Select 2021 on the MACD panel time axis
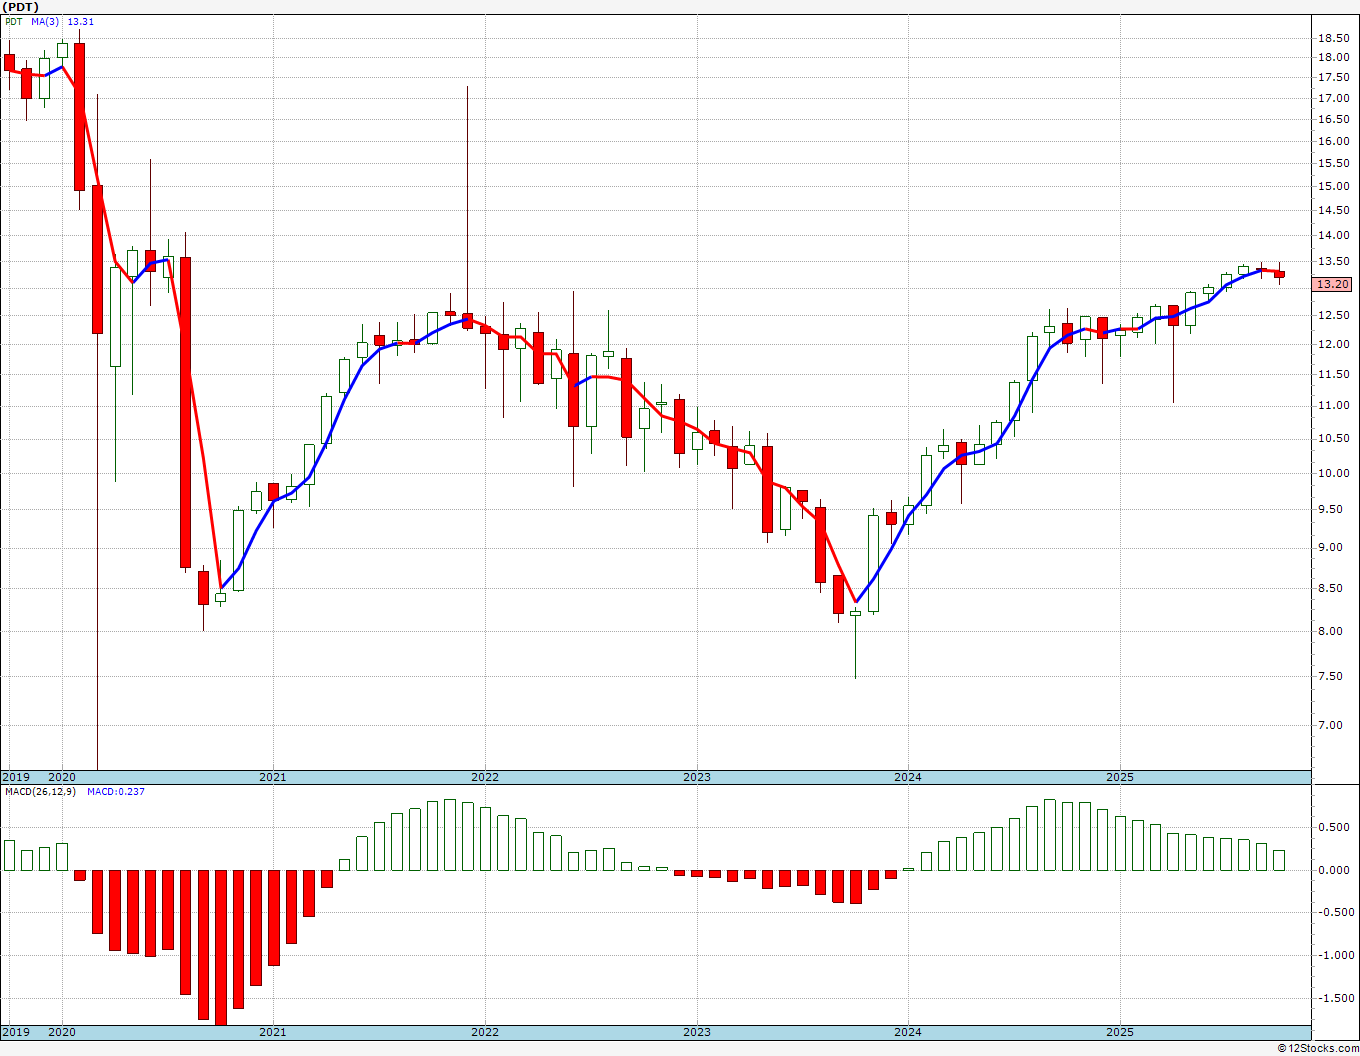Screen dimensions: 1360x1056 273,1032
